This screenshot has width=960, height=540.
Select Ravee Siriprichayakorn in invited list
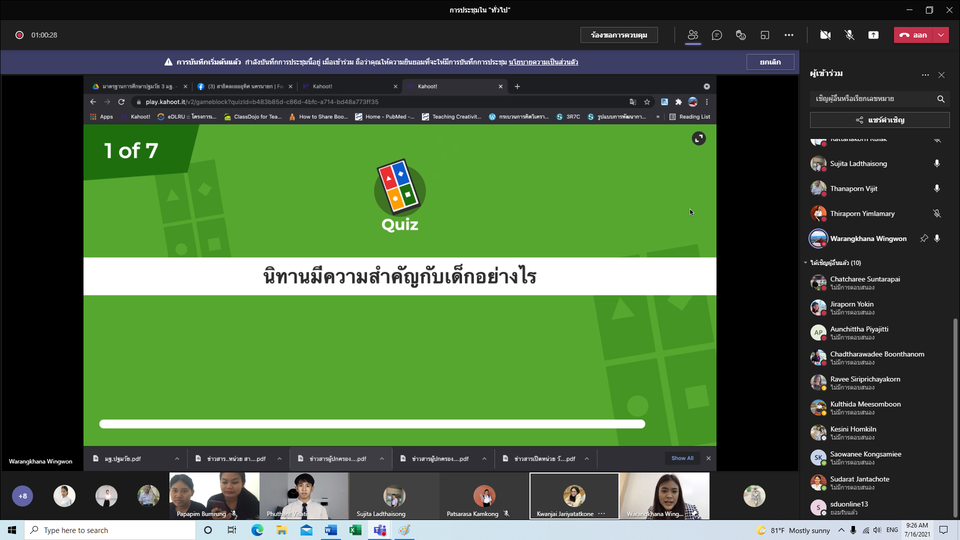click(x=879, y=383)
